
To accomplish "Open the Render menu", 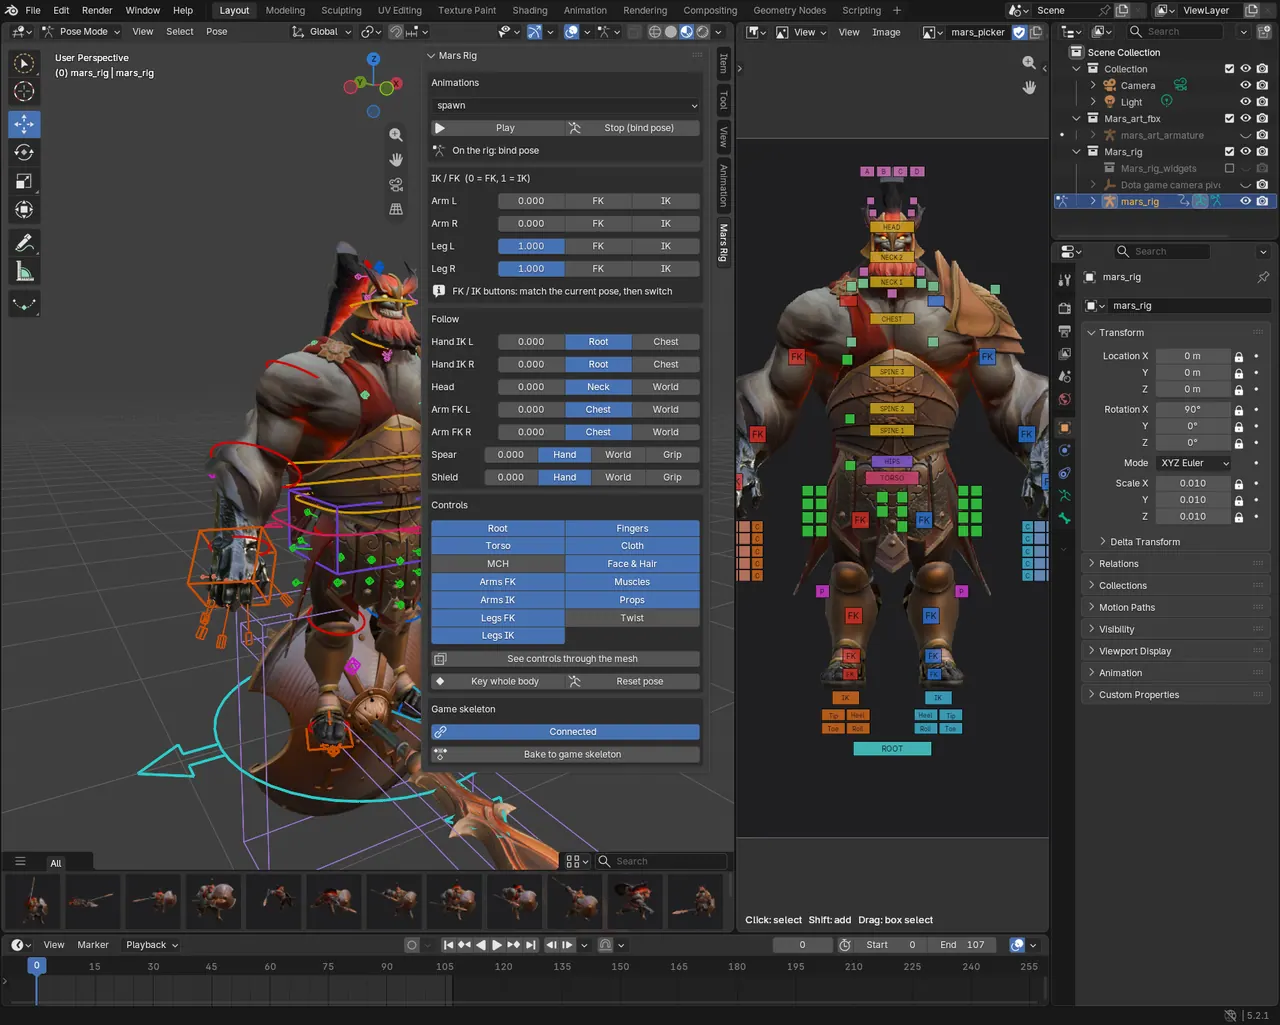I will pos(97,10).
